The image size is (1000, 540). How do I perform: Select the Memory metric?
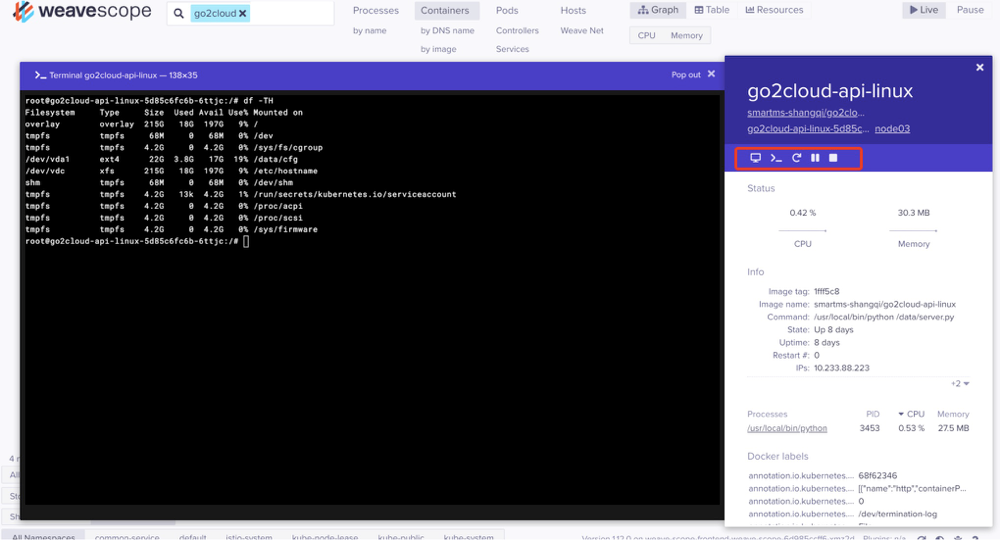tap(687, 36)
